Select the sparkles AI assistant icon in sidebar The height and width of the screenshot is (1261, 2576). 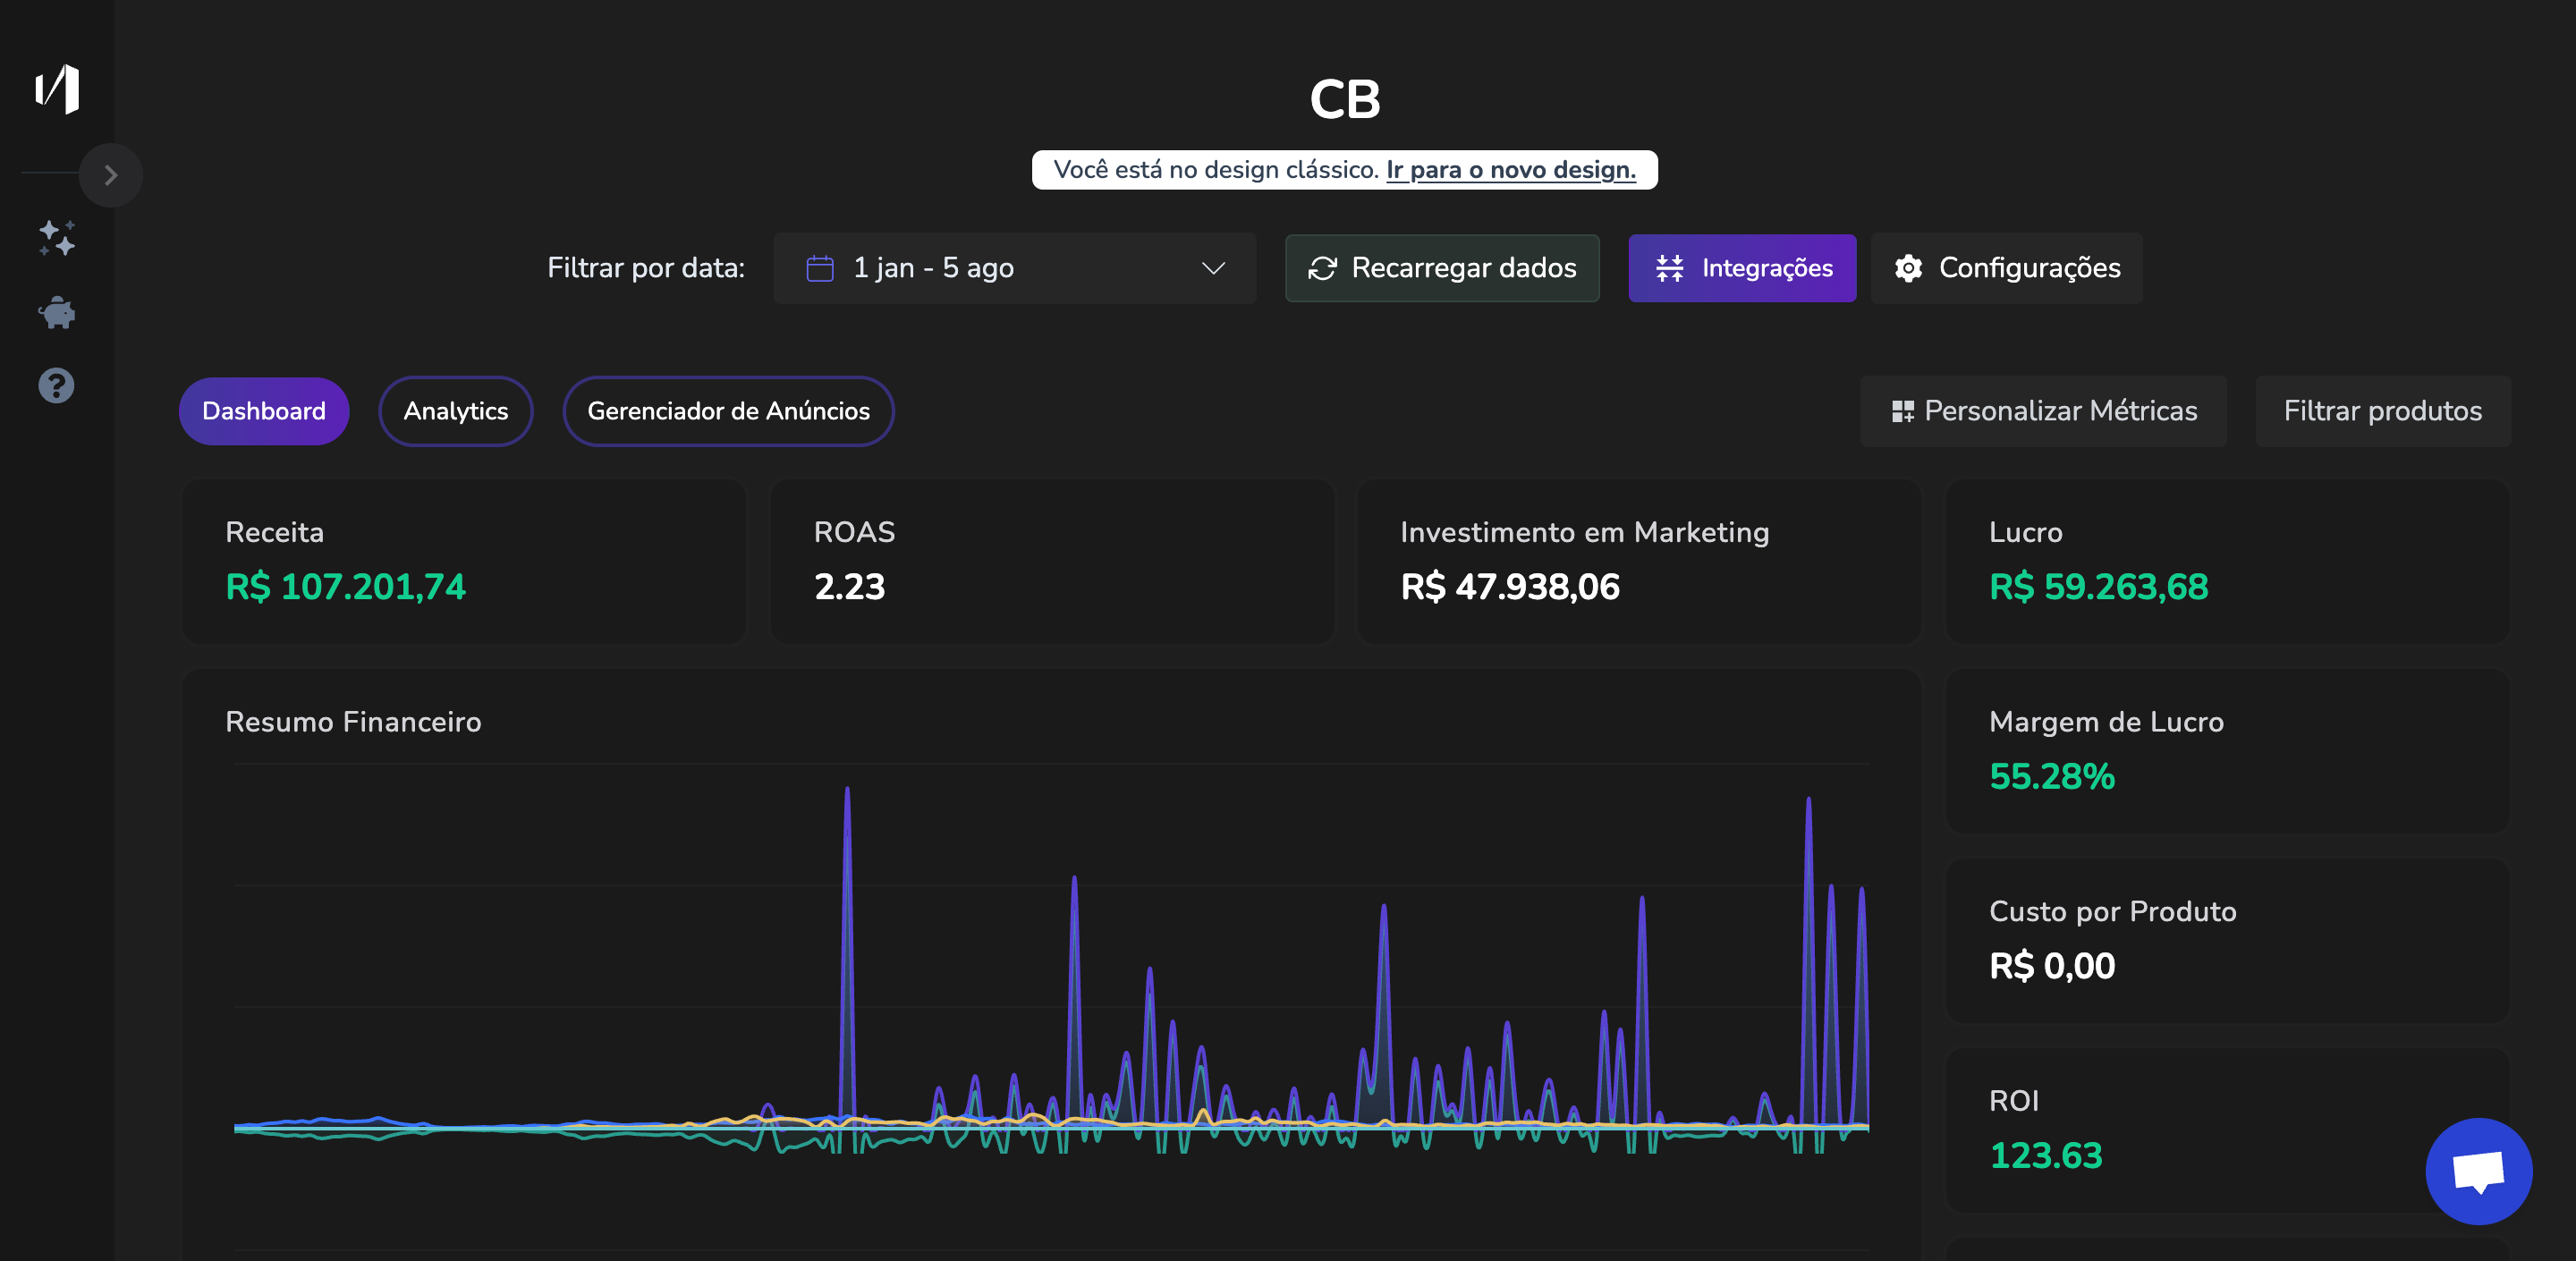(57, 238)
